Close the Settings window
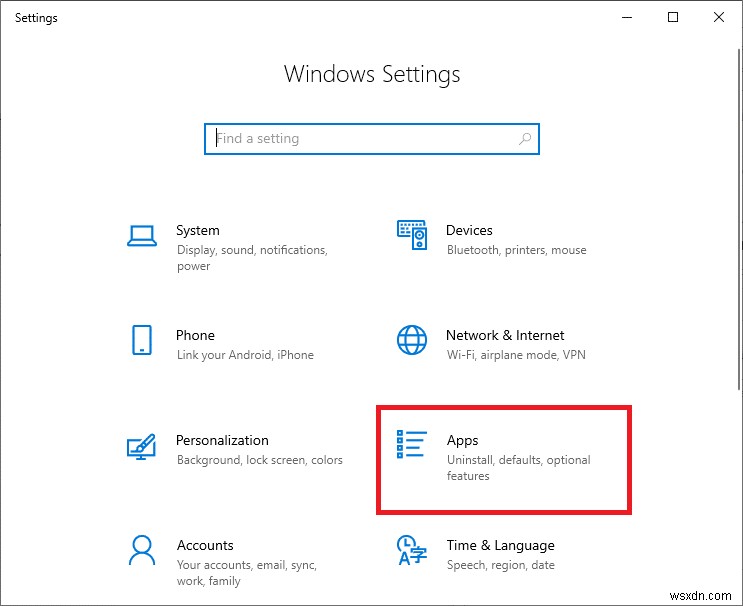The width and height of the screenshot is (743, 606). click(x=719, y=18)
